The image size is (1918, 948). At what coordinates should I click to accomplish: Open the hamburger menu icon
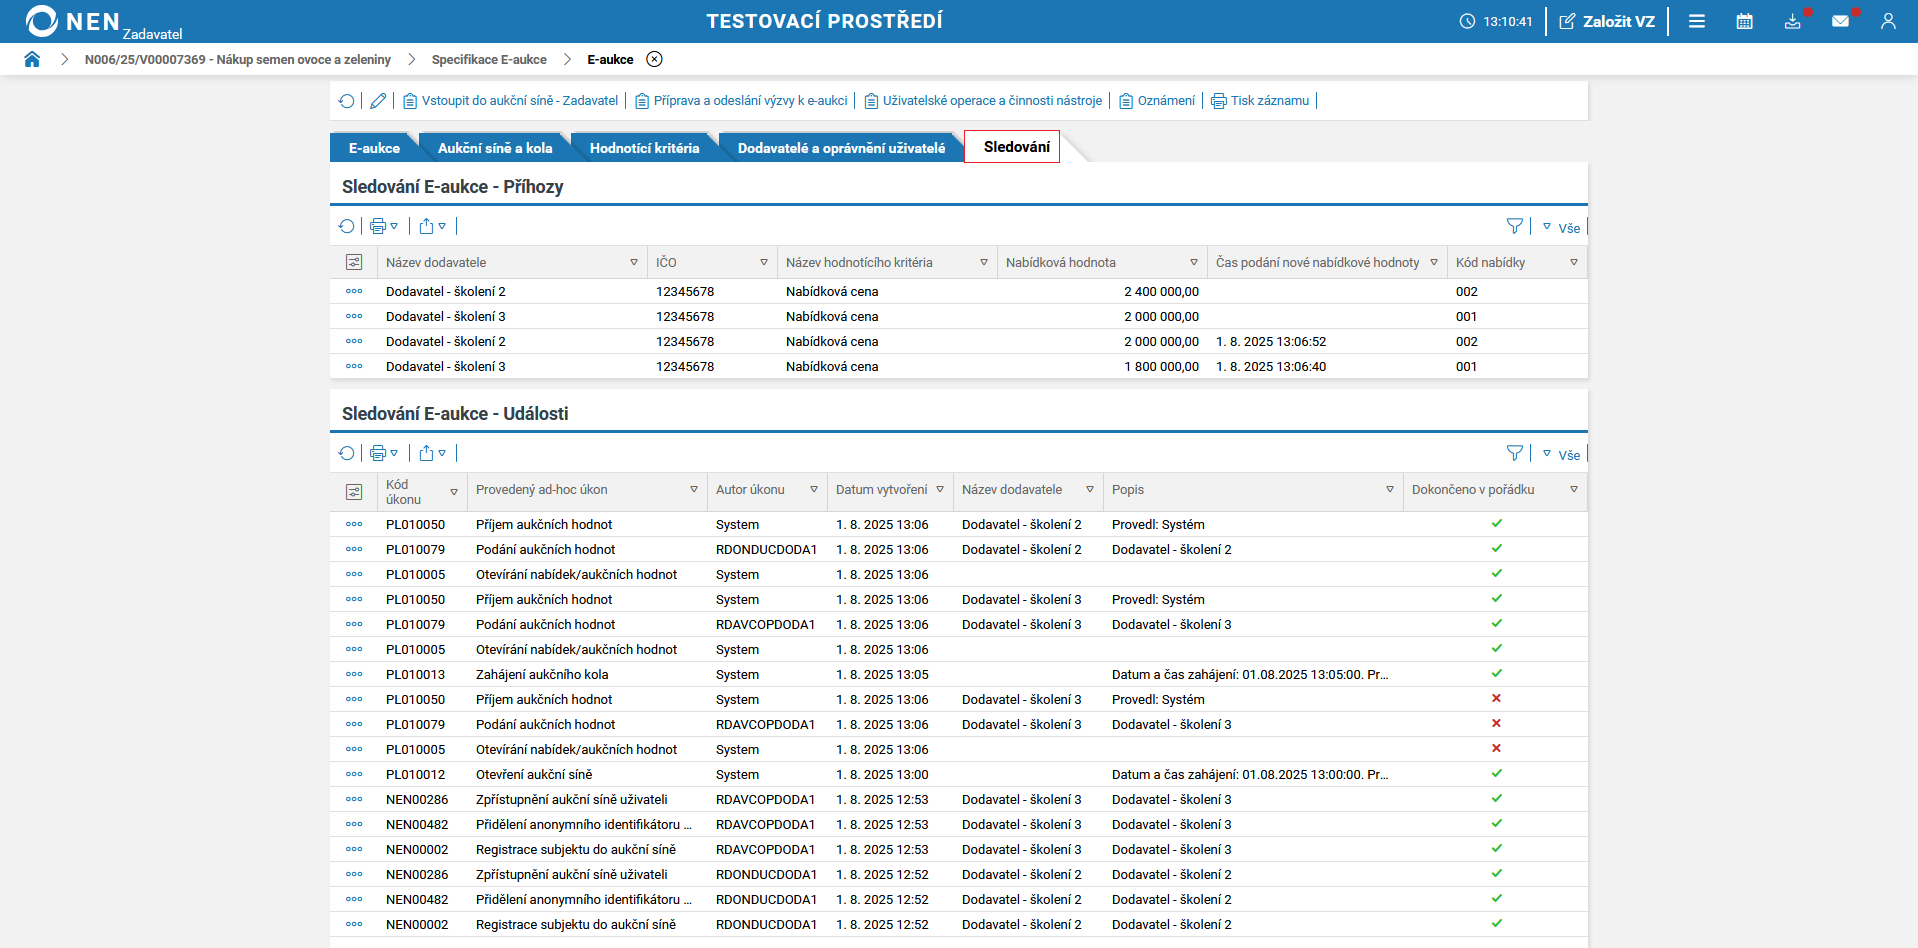1697,21
